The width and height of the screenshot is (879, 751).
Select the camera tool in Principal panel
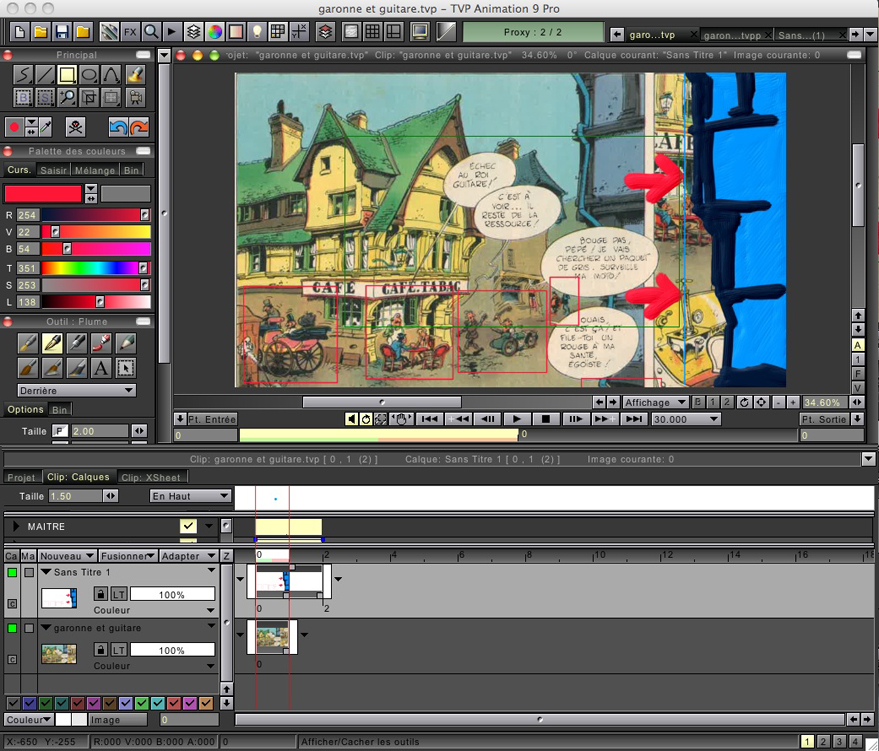click(x=135, y=98)
